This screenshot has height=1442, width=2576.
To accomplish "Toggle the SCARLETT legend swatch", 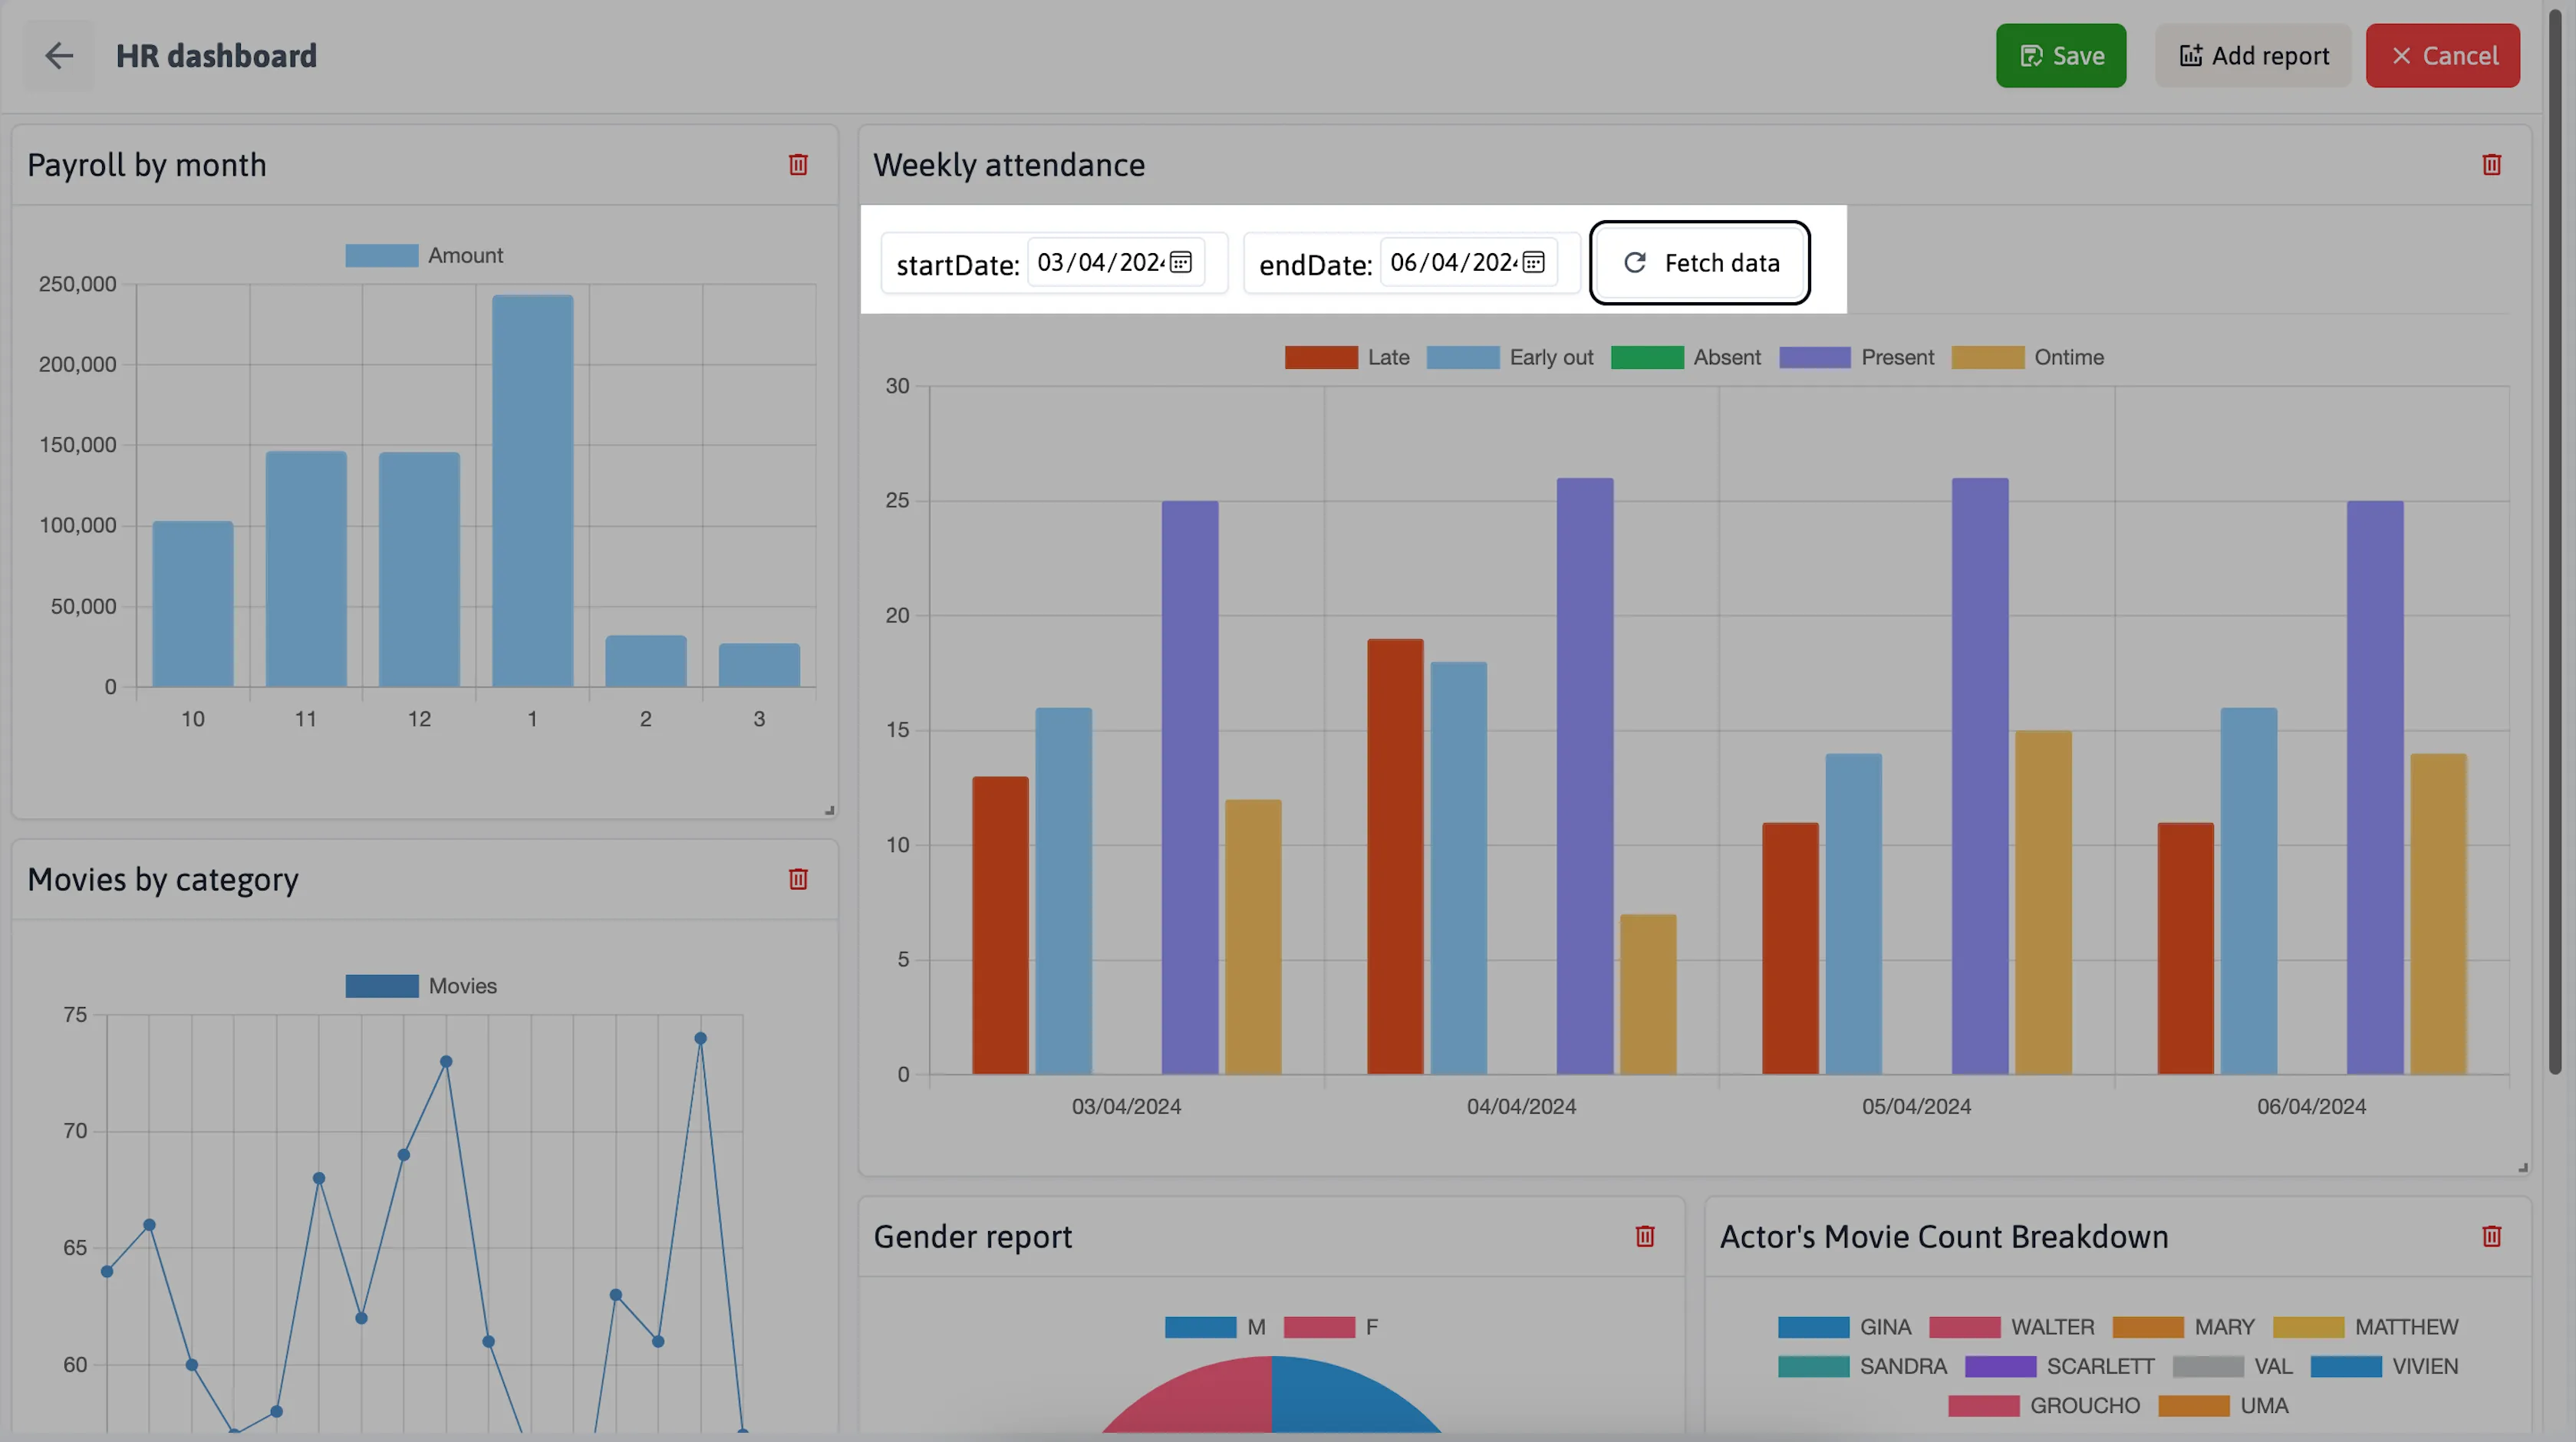I will (x=2000, y=1367).
